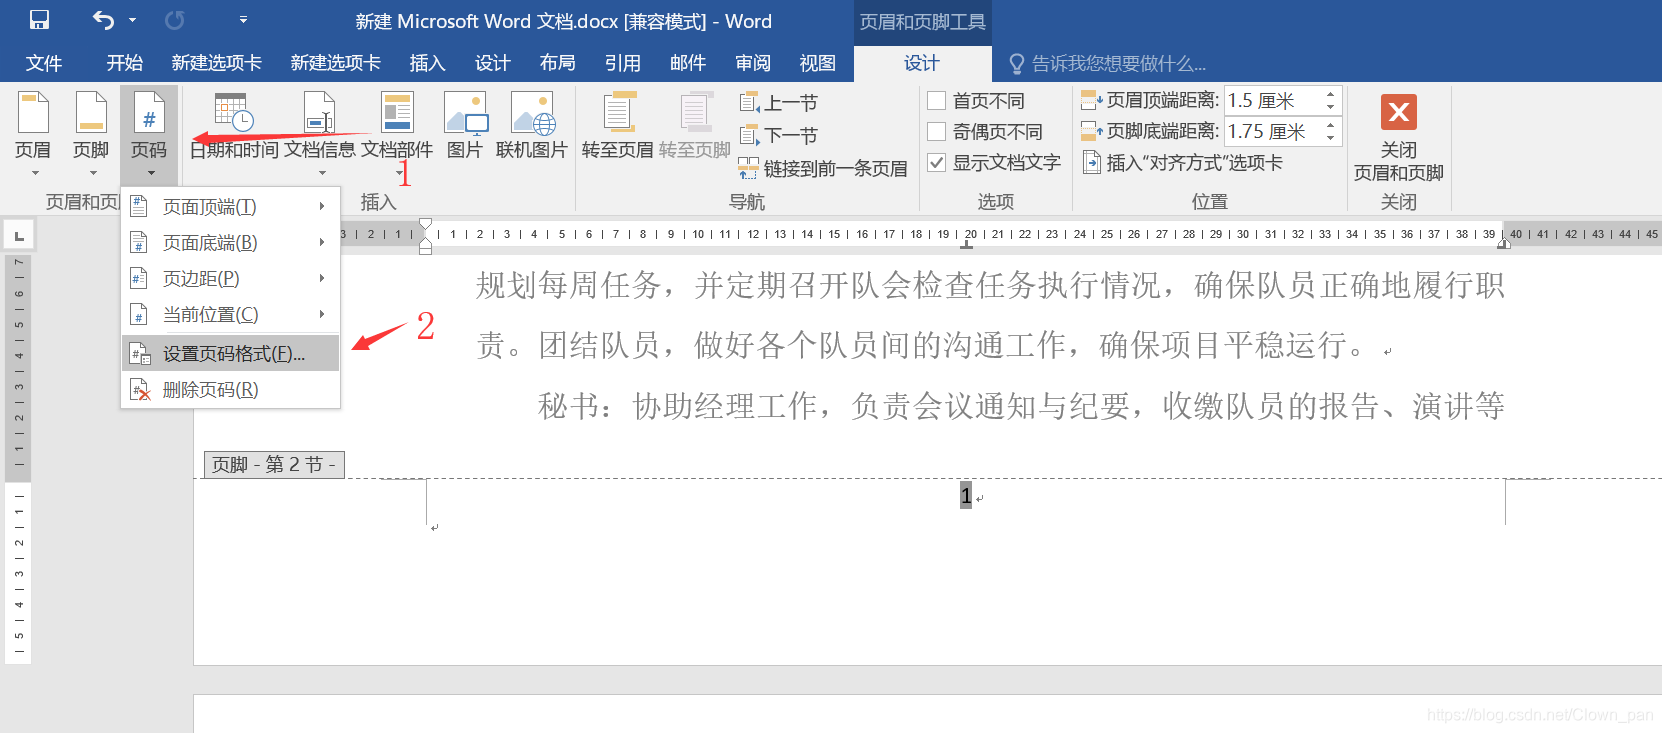Increase 页眉顶端距离 with up stepper
This screenshot has height=733, width=1662.
1330,94
